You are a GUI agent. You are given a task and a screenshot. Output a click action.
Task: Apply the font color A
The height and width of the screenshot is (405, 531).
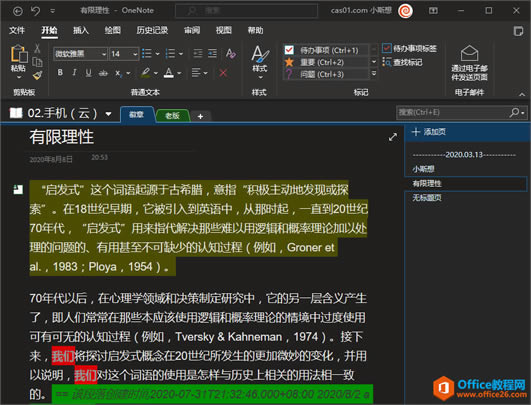(169, 72)
